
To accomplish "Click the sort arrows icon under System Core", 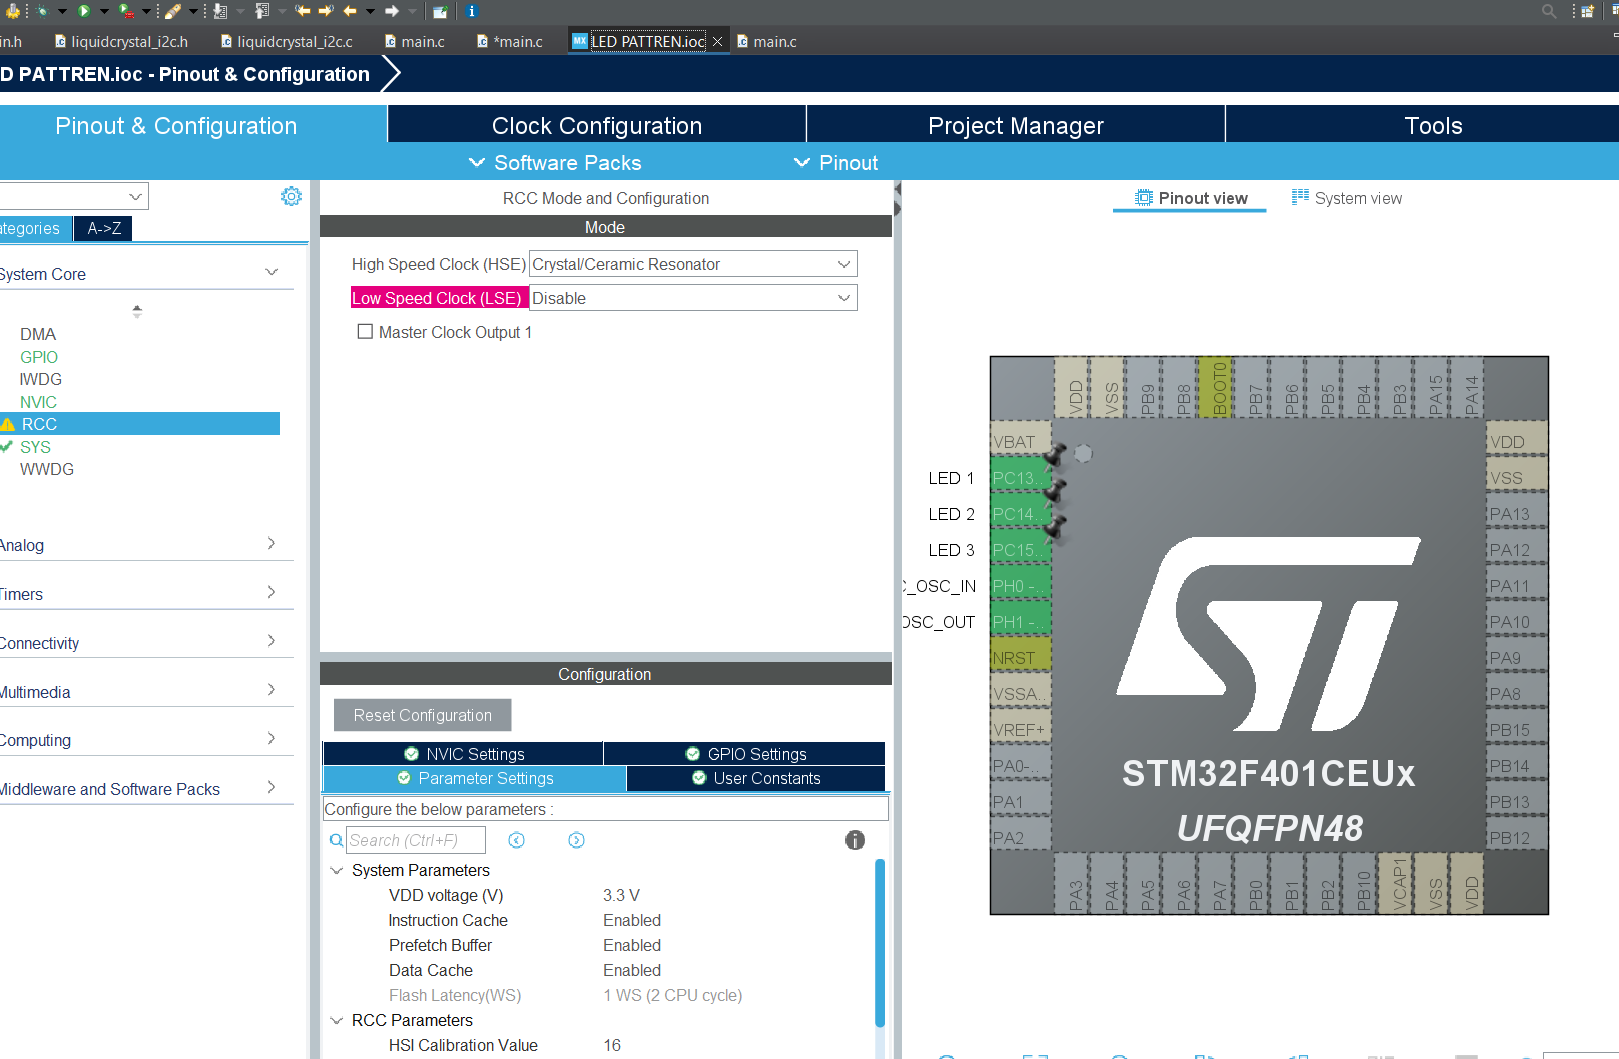I will pos(137,311).
